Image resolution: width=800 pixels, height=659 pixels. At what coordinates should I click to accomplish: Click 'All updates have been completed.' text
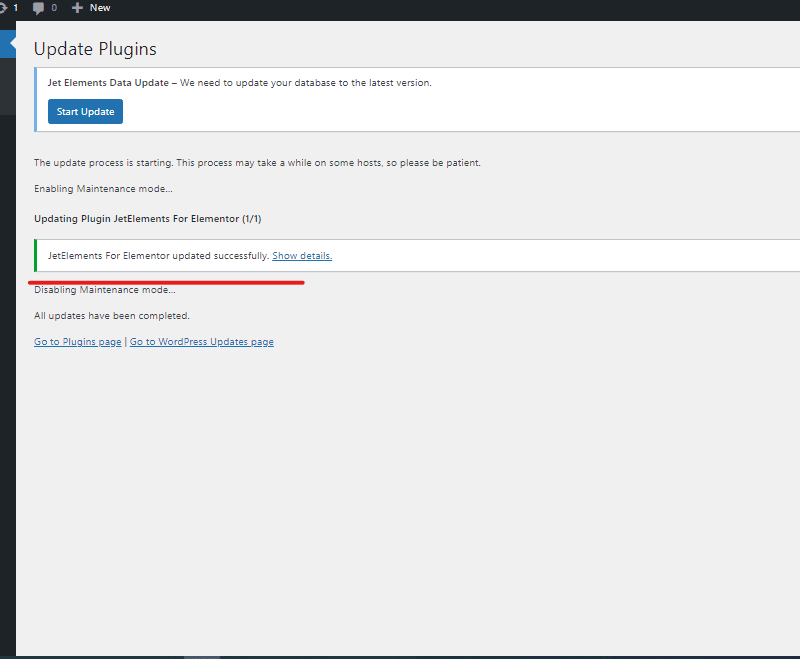point(112,316)
